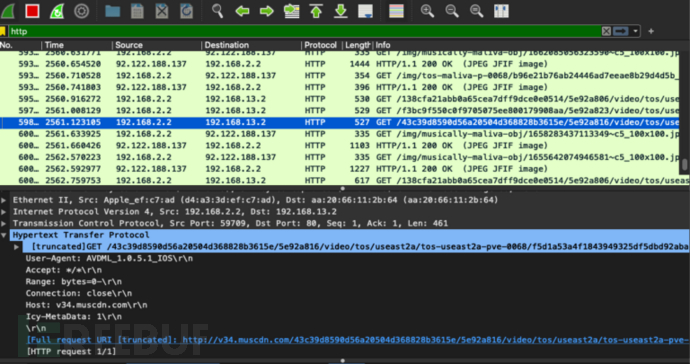Jump to the first packet with the up arrow
690x364 pixels.
(316, 11)
